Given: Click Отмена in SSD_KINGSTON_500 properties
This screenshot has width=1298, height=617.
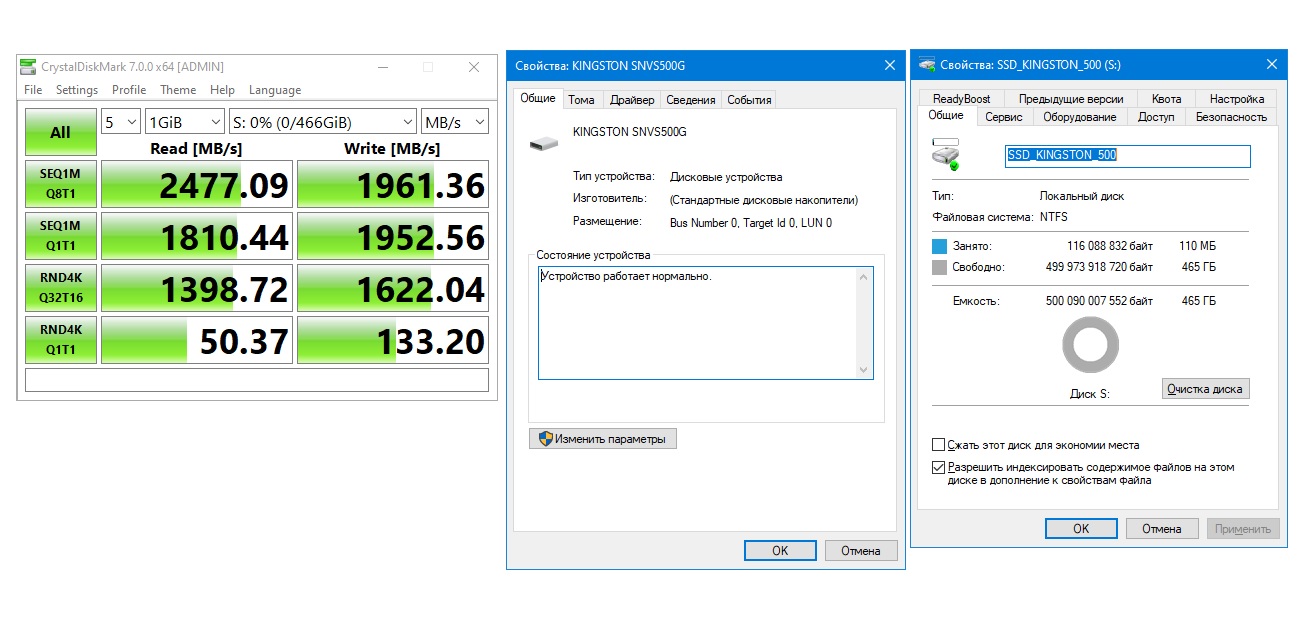Looking at the screenshot, I should (x=1162, y=528).
